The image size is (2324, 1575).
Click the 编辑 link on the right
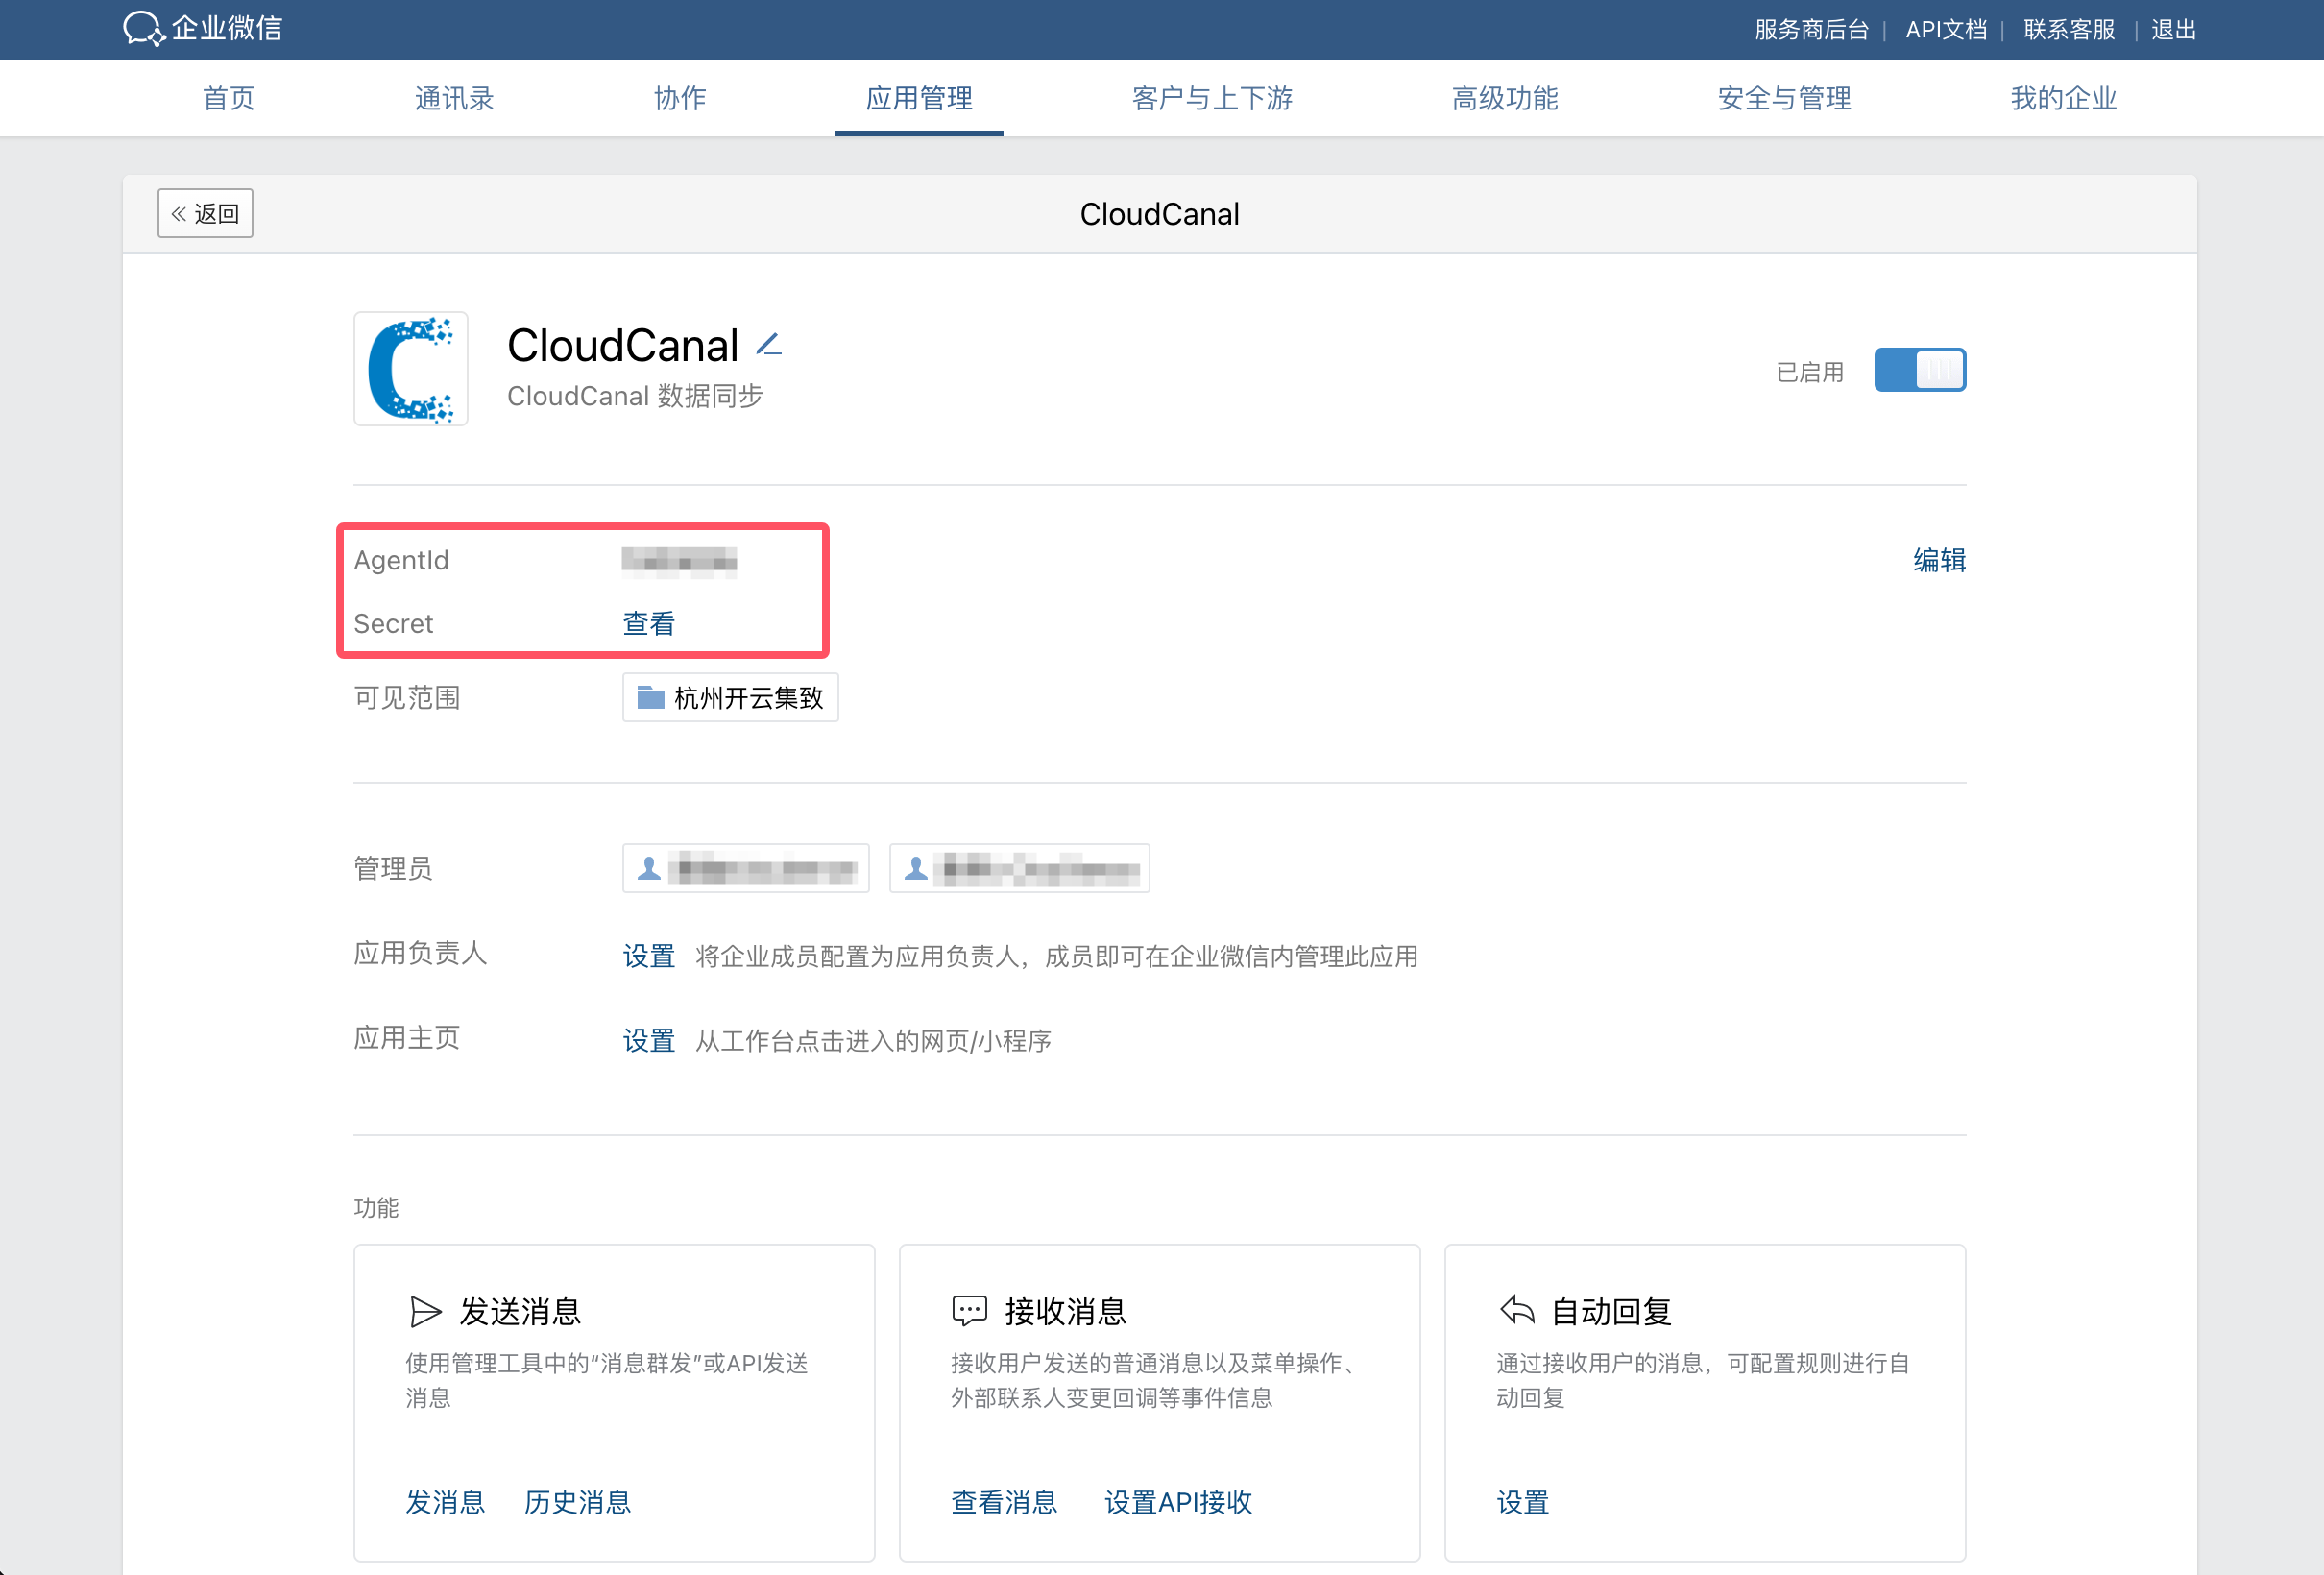click(x=1938, y=560)
